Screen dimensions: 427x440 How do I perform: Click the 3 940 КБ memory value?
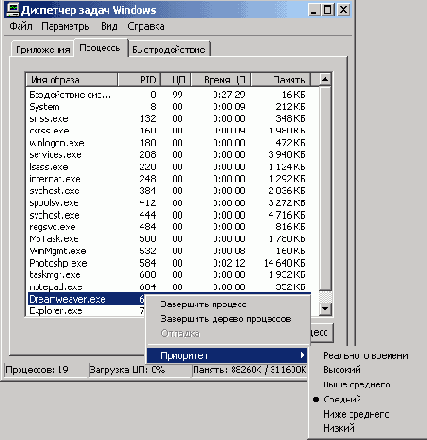coord(287,155)
